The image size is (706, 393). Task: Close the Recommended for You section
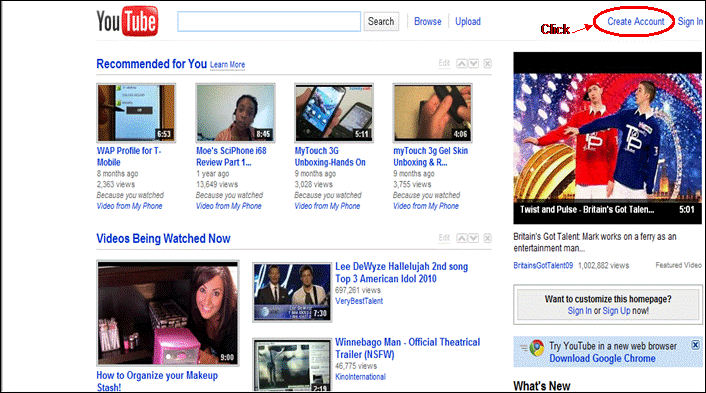point(488,63)
